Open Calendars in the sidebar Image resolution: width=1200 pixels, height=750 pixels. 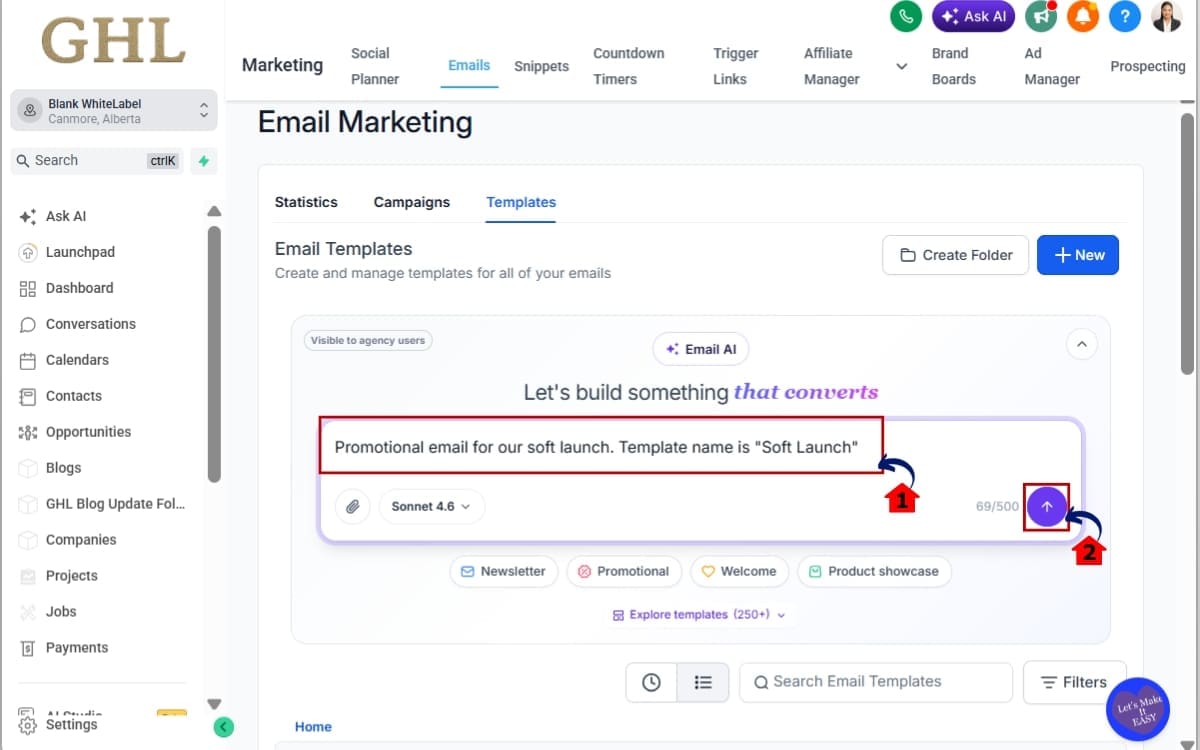pos(77,360)
